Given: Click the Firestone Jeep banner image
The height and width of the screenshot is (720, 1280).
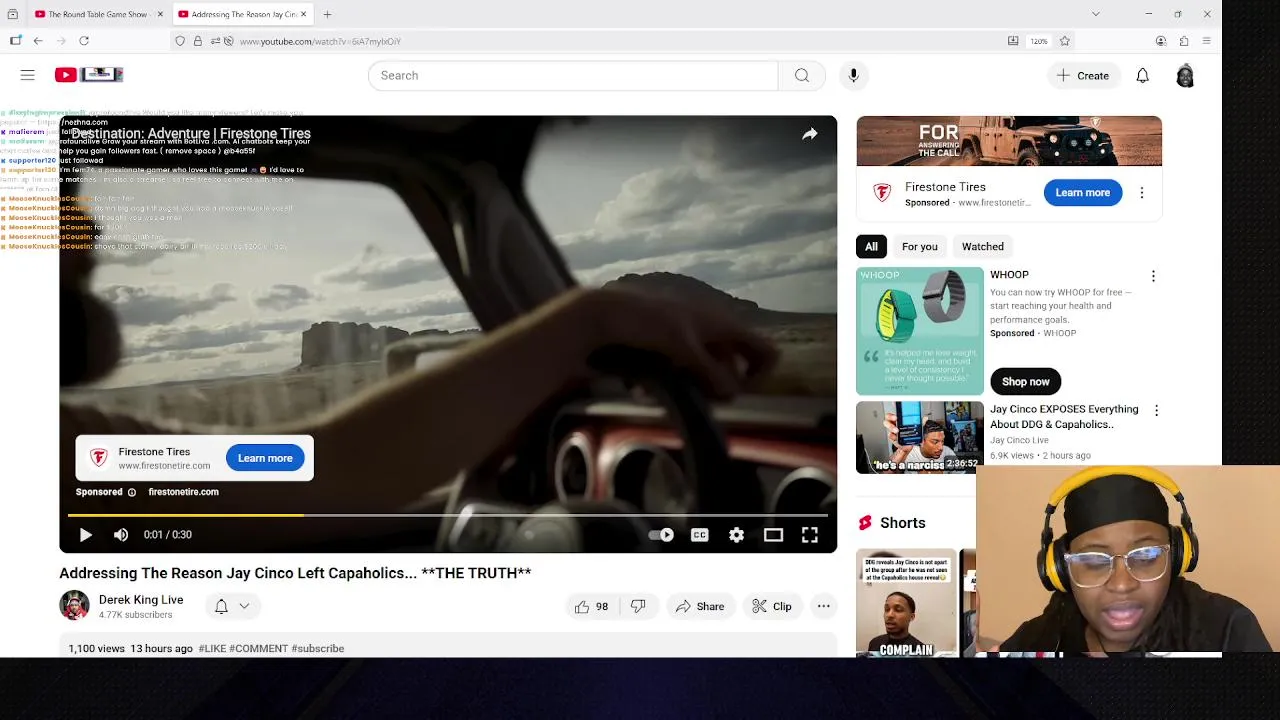Looking at the screenshot, I should 1009,141.
